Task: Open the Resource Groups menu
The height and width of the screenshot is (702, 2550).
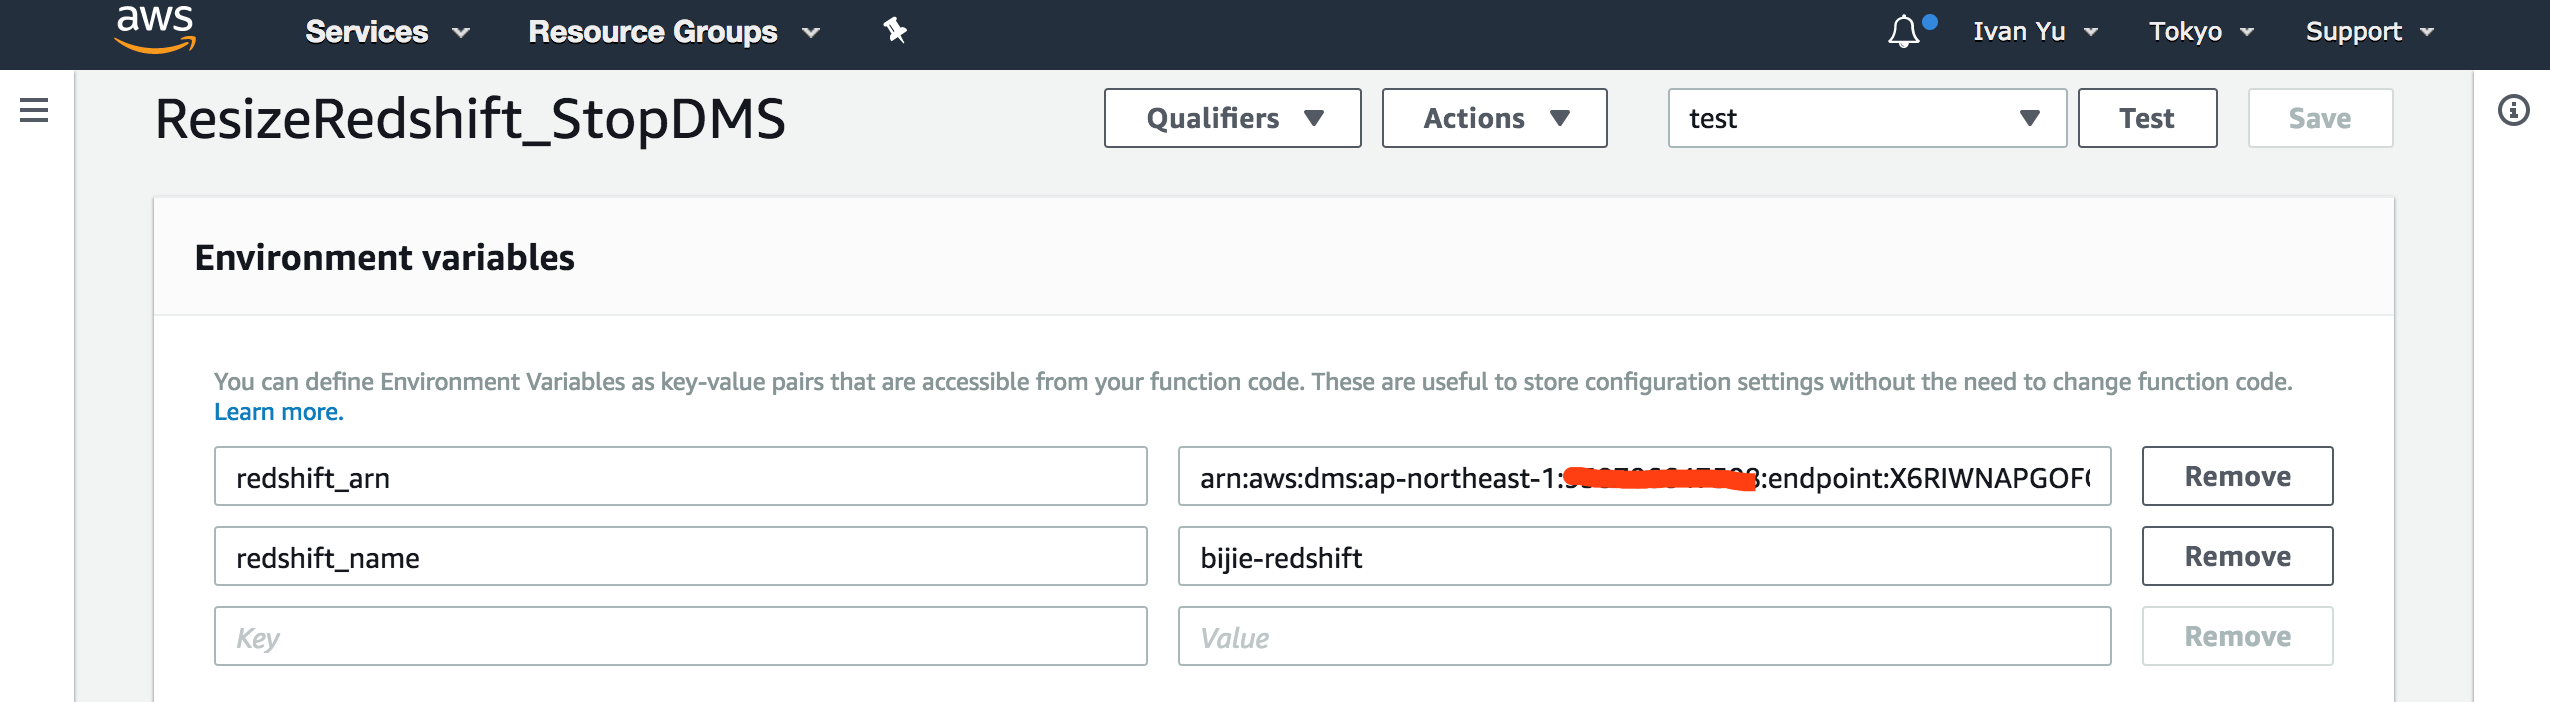Action: coord(674,32)
